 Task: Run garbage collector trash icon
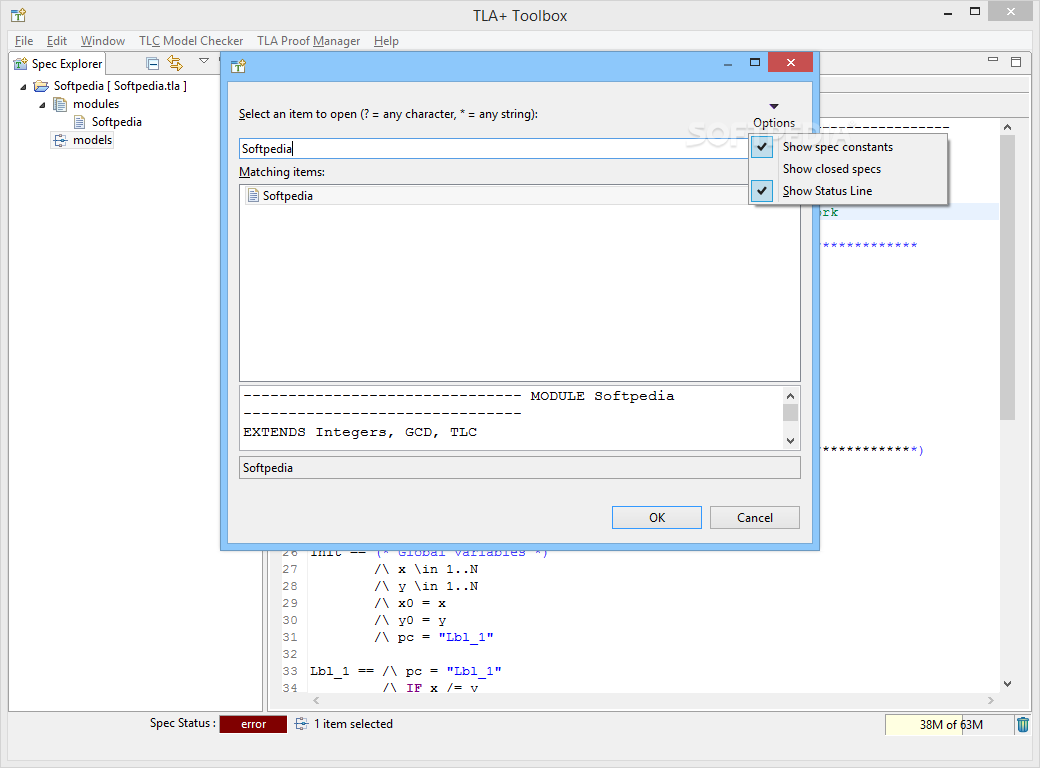(x=1023, y=725)
